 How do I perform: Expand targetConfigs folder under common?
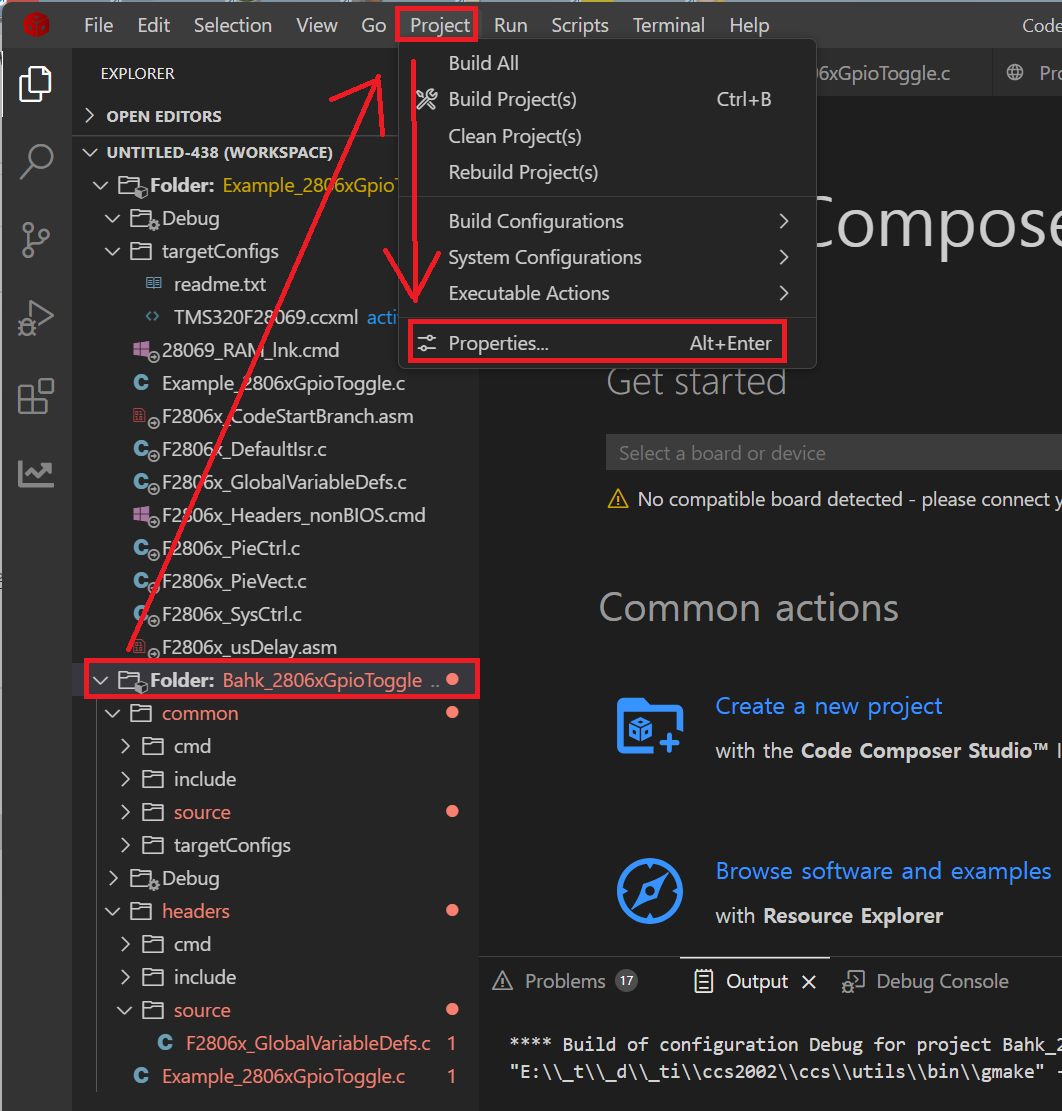click(x=125, y=845)
